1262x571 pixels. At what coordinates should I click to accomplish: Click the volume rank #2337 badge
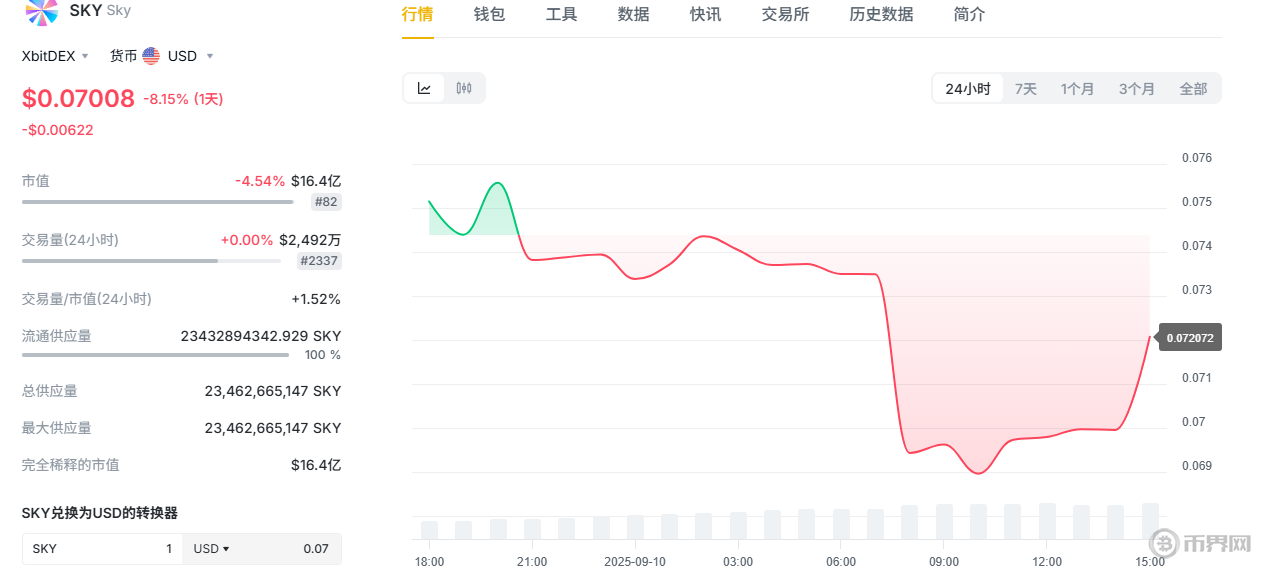(x=319, y=261)
